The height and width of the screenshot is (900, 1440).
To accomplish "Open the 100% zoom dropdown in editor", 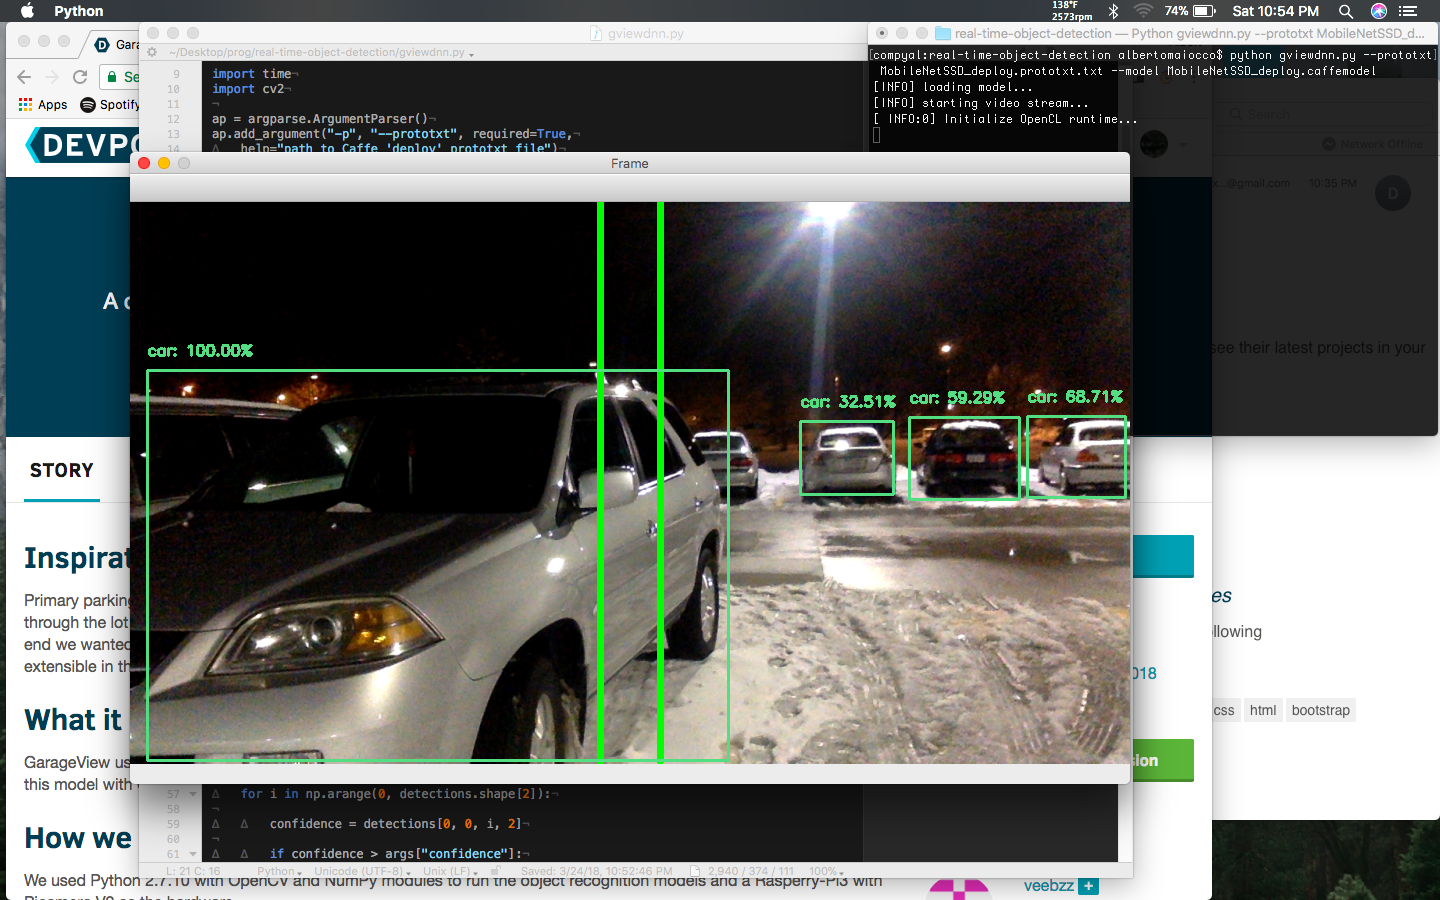I will click(827, 871).
